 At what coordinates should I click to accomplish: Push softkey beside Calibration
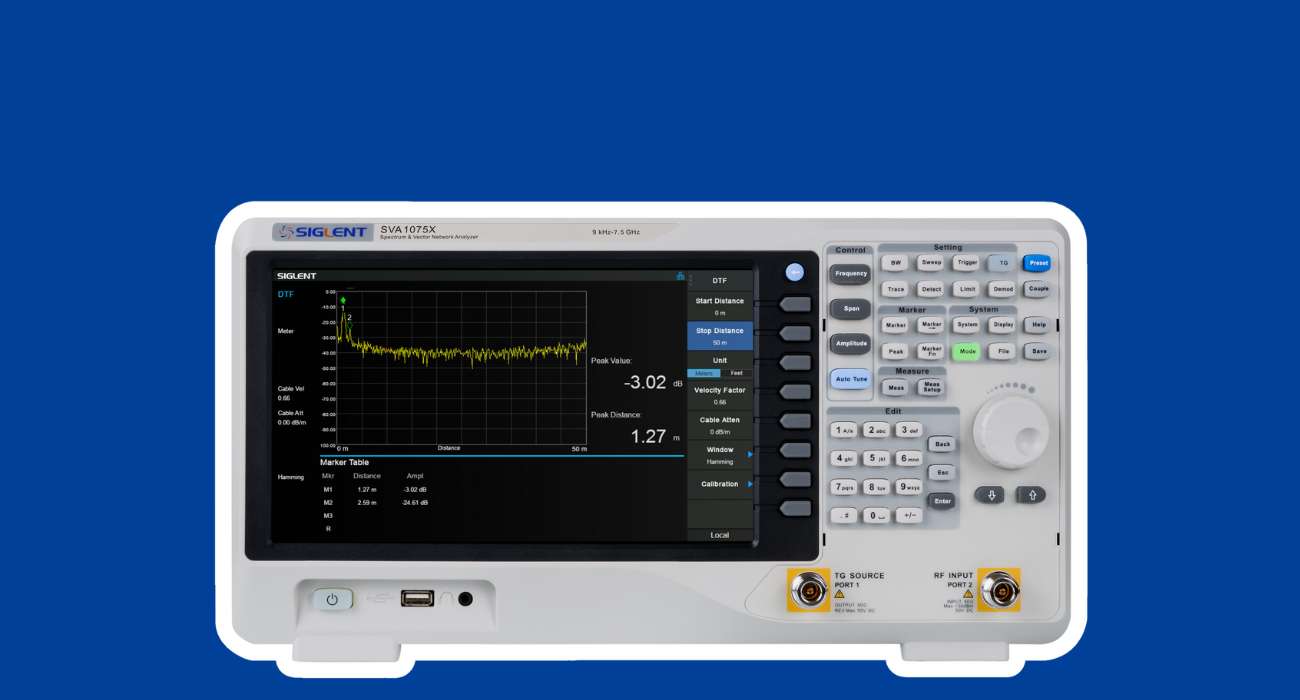(x=795, y=479)
